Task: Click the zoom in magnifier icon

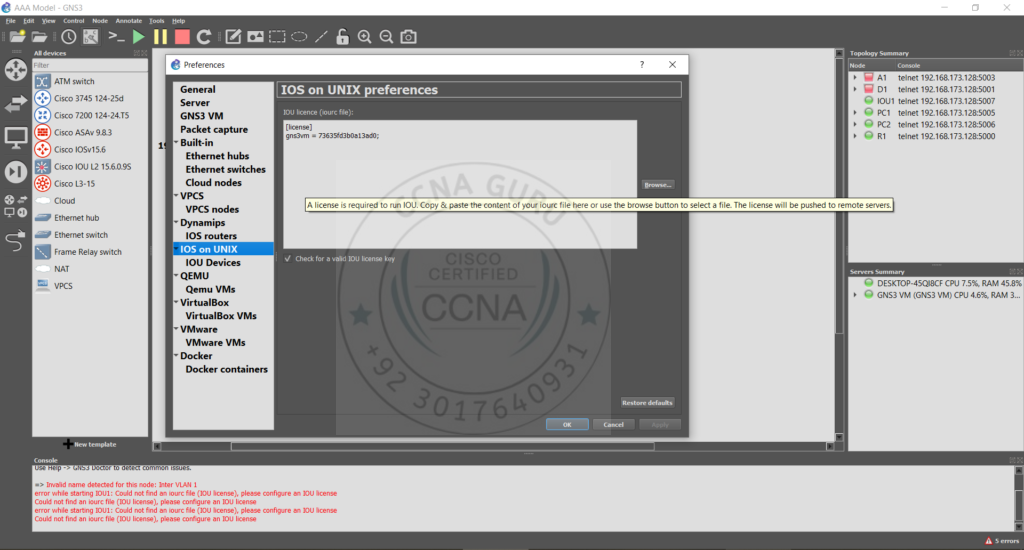Action: 364,37
